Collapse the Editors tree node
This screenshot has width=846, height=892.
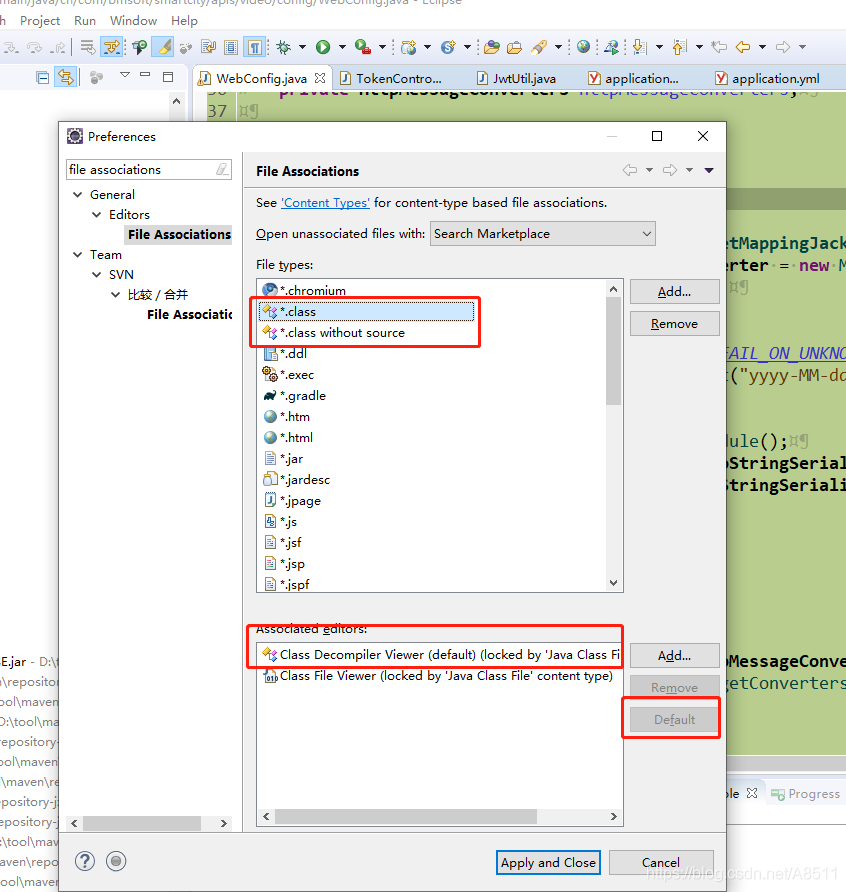tap(97, 214)
